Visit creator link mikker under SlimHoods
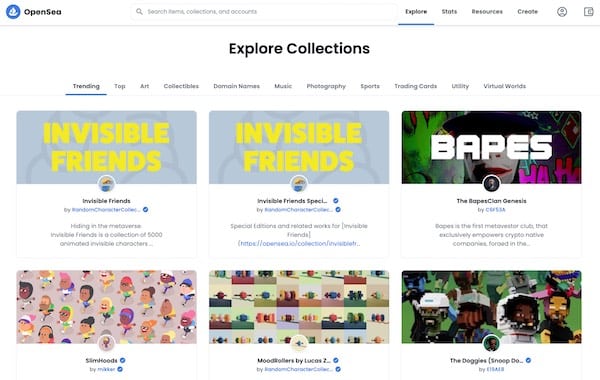Viewport: 600px width, 380px height. coord(106,369)
